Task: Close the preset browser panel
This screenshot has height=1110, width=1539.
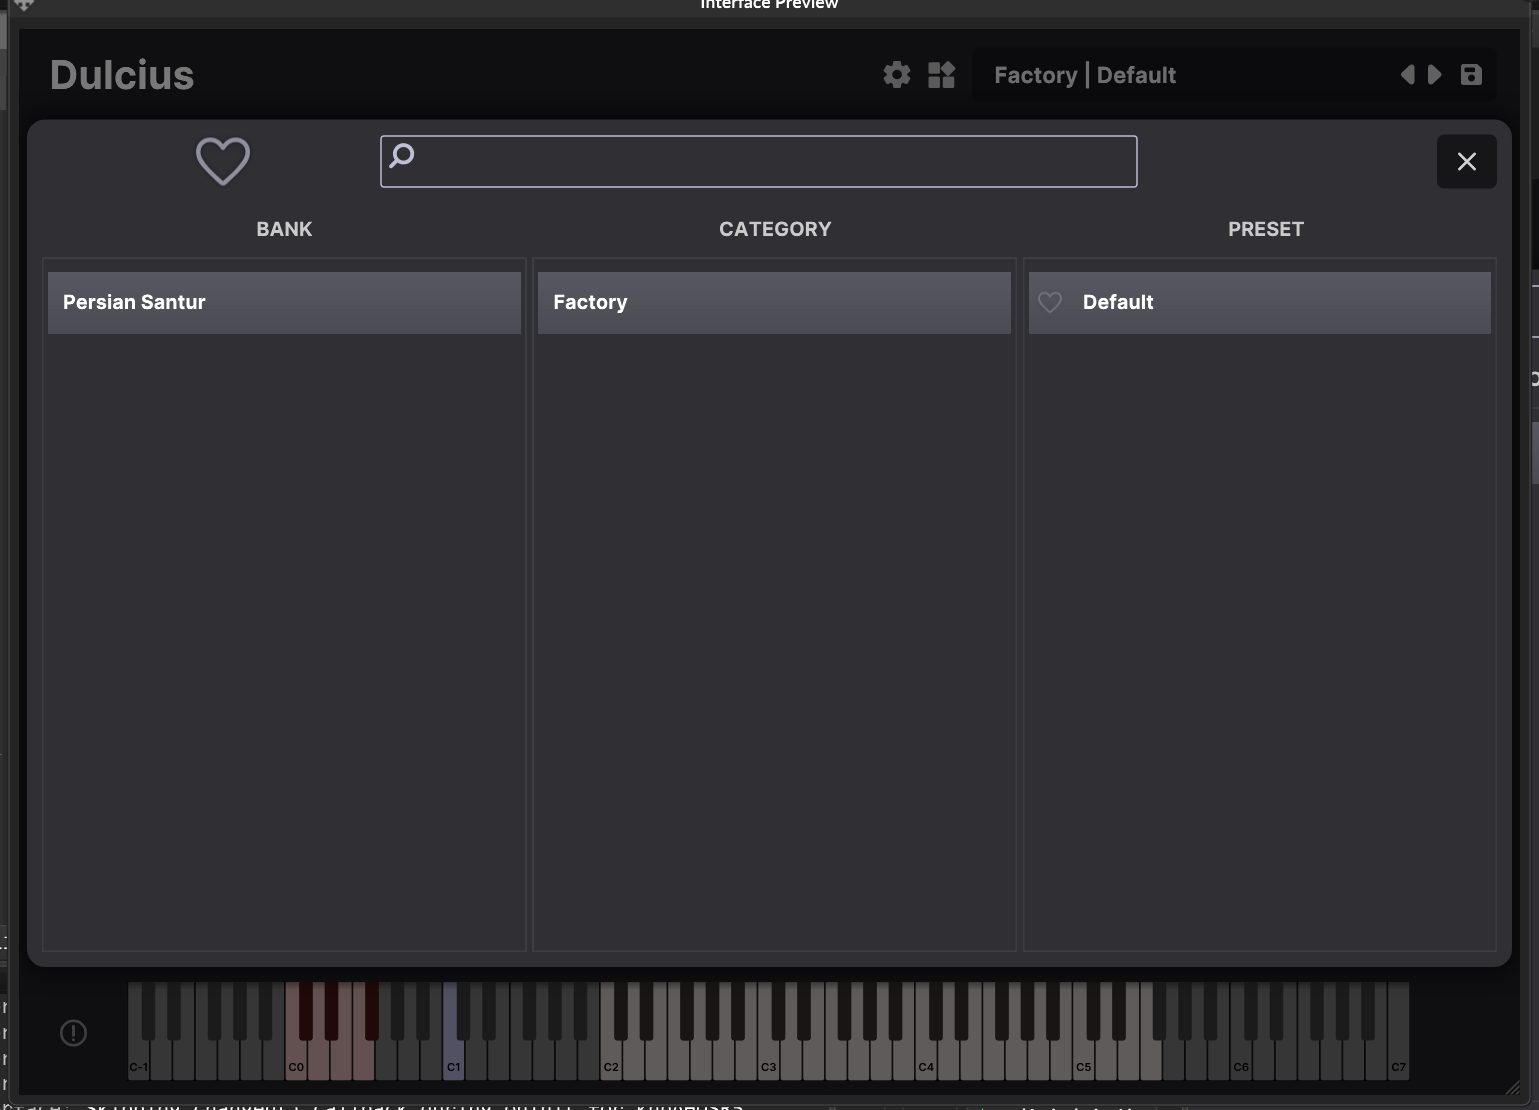Action: [1467, 161]
